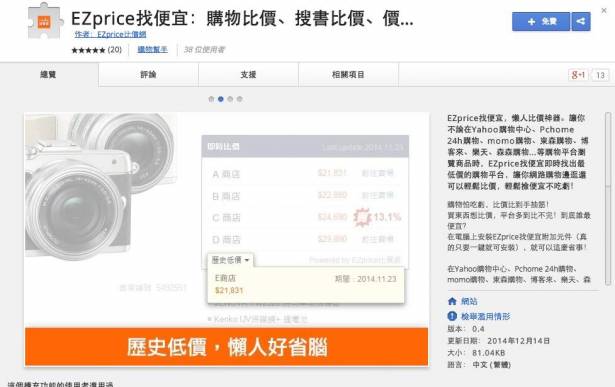615x387 pixels.
Task: Click the EZprice extension puzzle-piece icon
Action: pyautogui.click(x=45, y=21)
